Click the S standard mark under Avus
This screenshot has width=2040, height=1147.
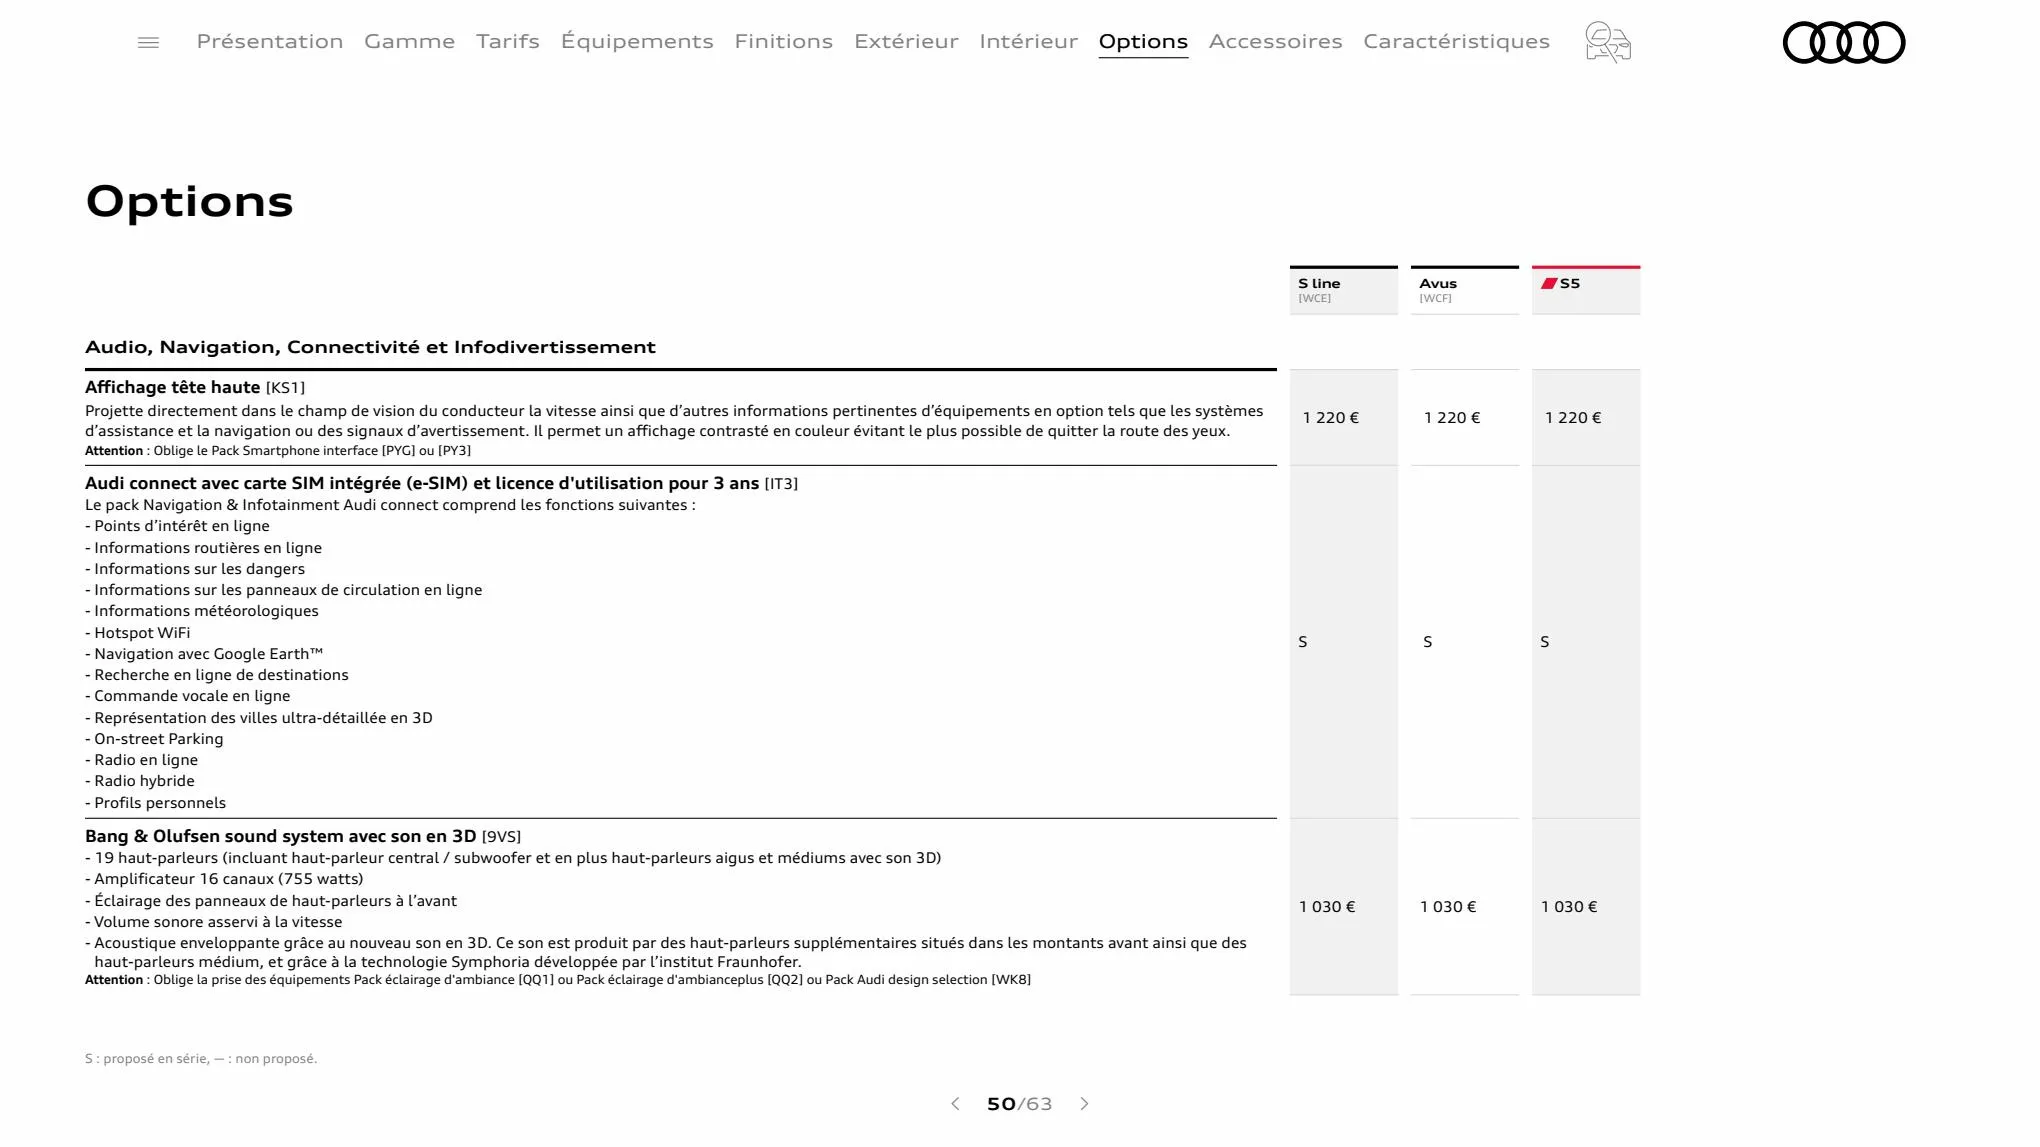[x=1428, y=642]
